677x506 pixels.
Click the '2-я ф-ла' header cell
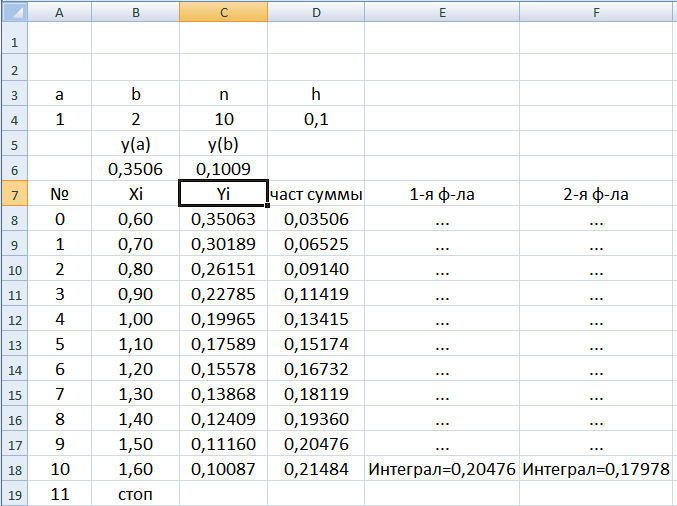point(598,194)
